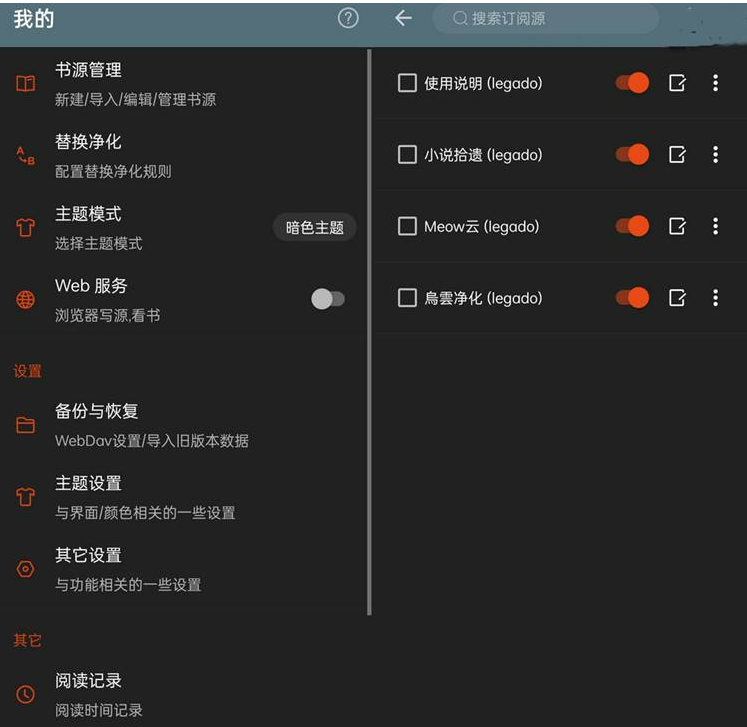Image resolution: width=747 pixels, height=727 pixels.
Task: Click the edit icon for Meow云
Action: coord(677,226)
